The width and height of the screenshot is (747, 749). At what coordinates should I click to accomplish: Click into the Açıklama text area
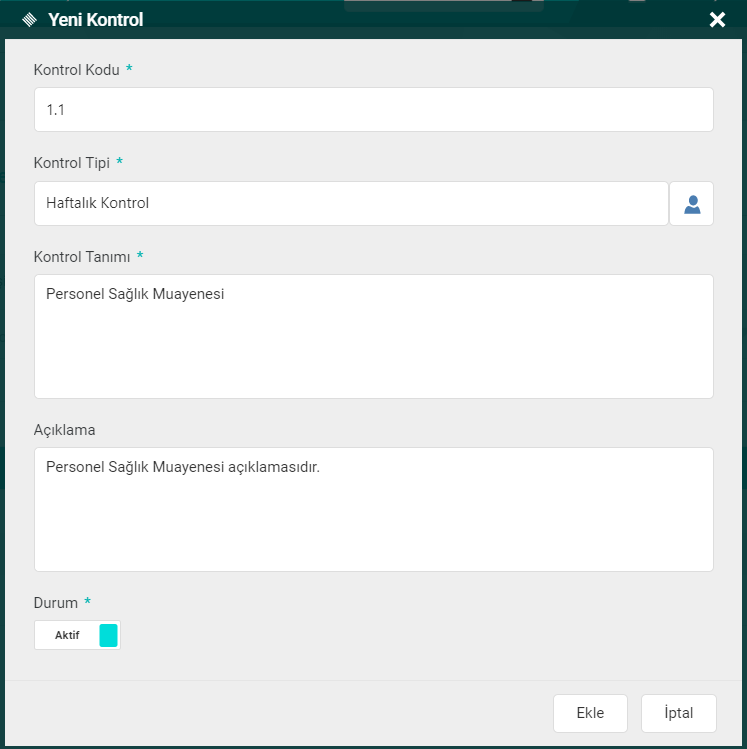coord(373,509)
